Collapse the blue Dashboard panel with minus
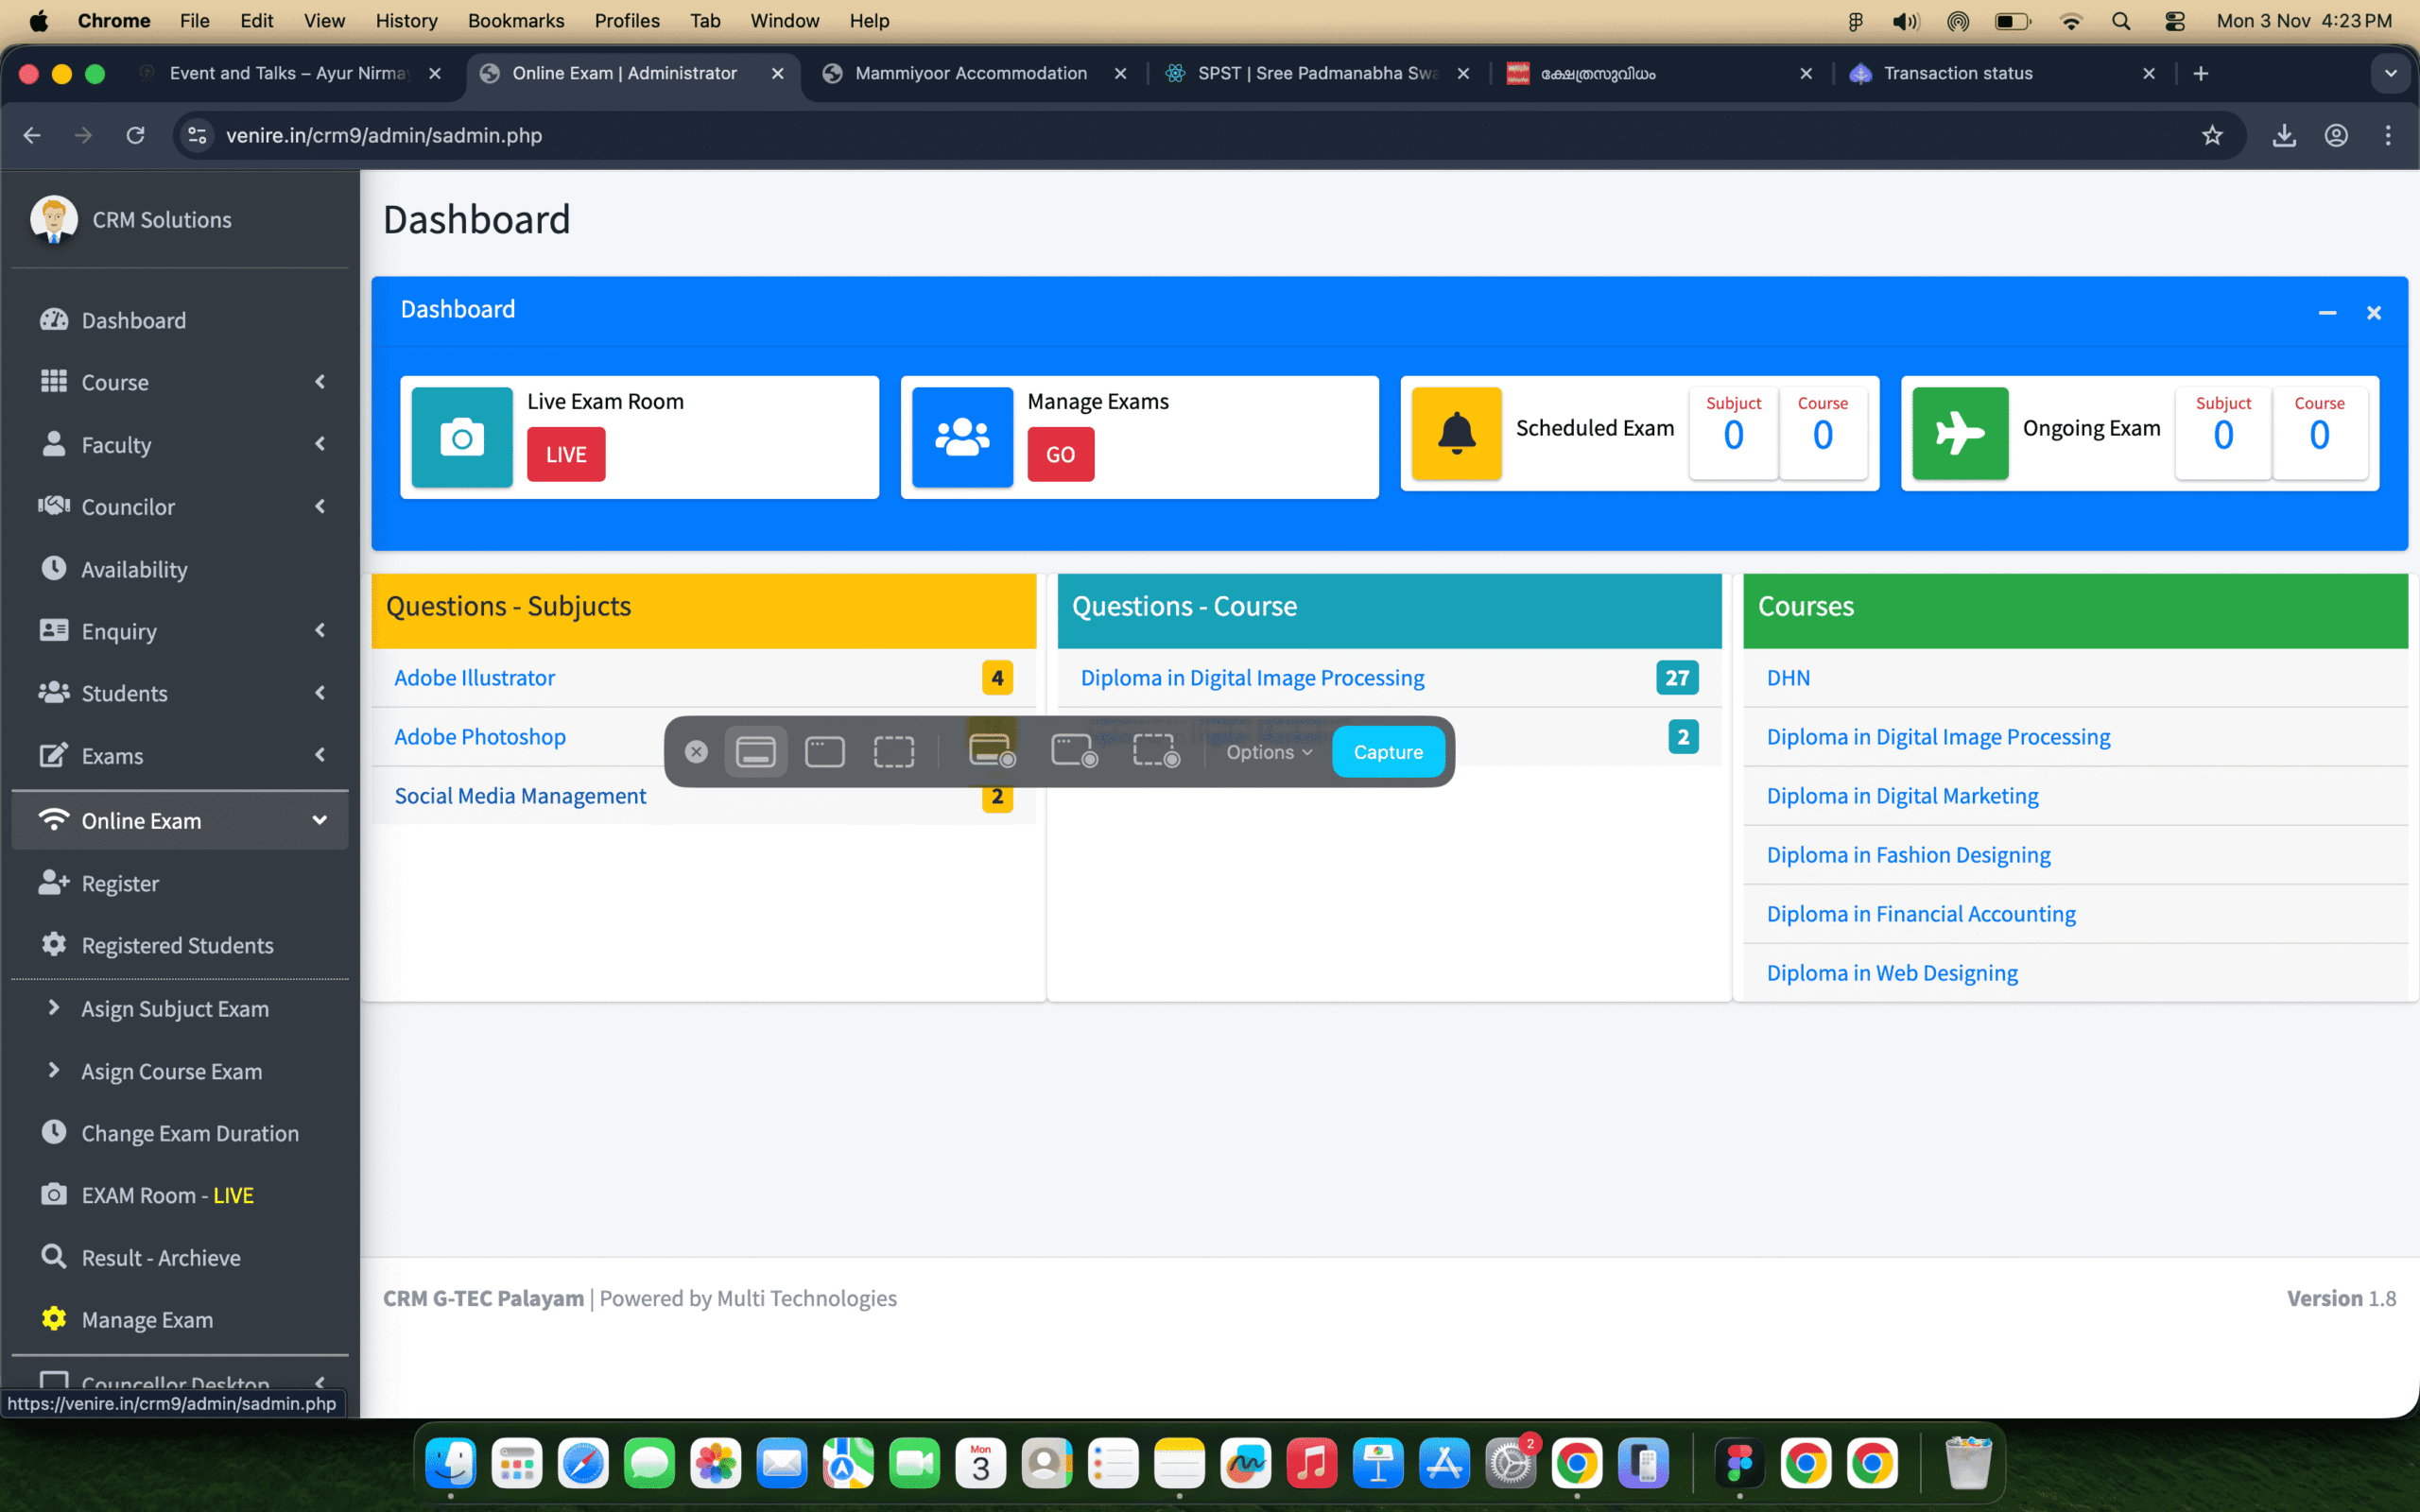The image size is (2420, 1512). pos(2327,313)
